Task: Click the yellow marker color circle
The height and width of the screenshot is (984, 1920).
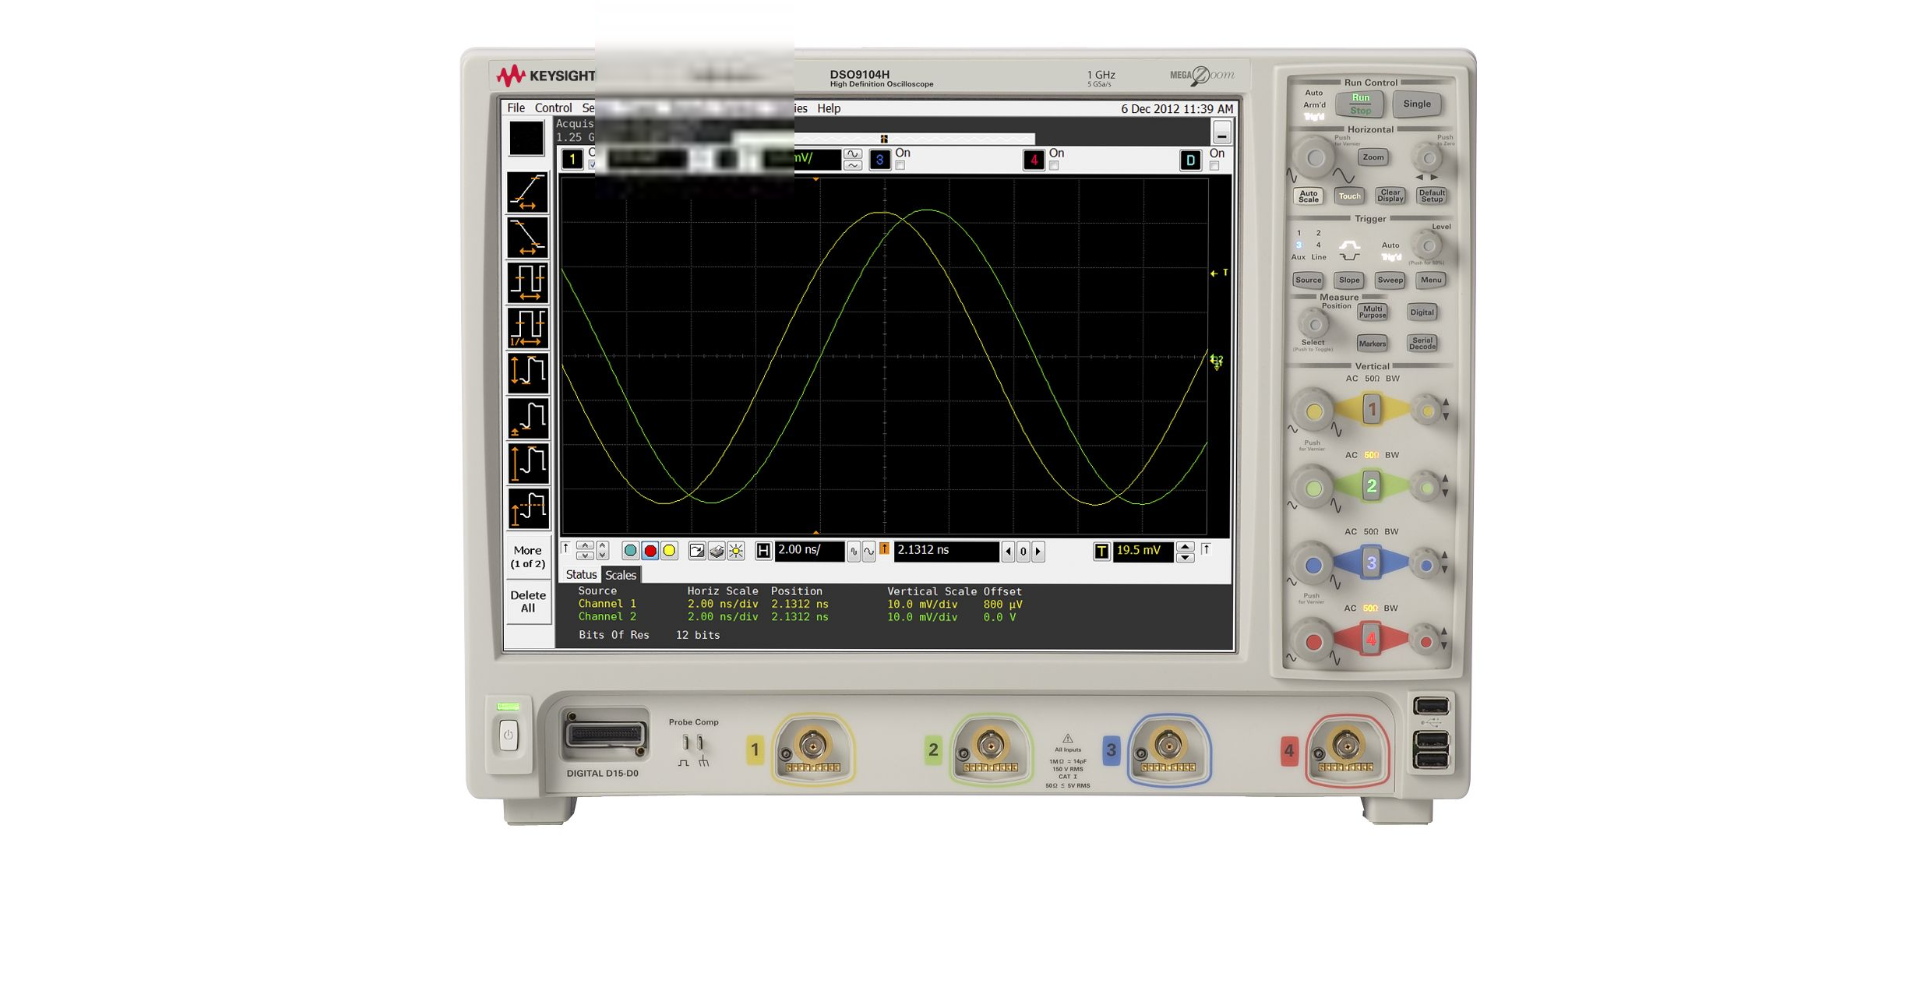Action: point(670,550)
